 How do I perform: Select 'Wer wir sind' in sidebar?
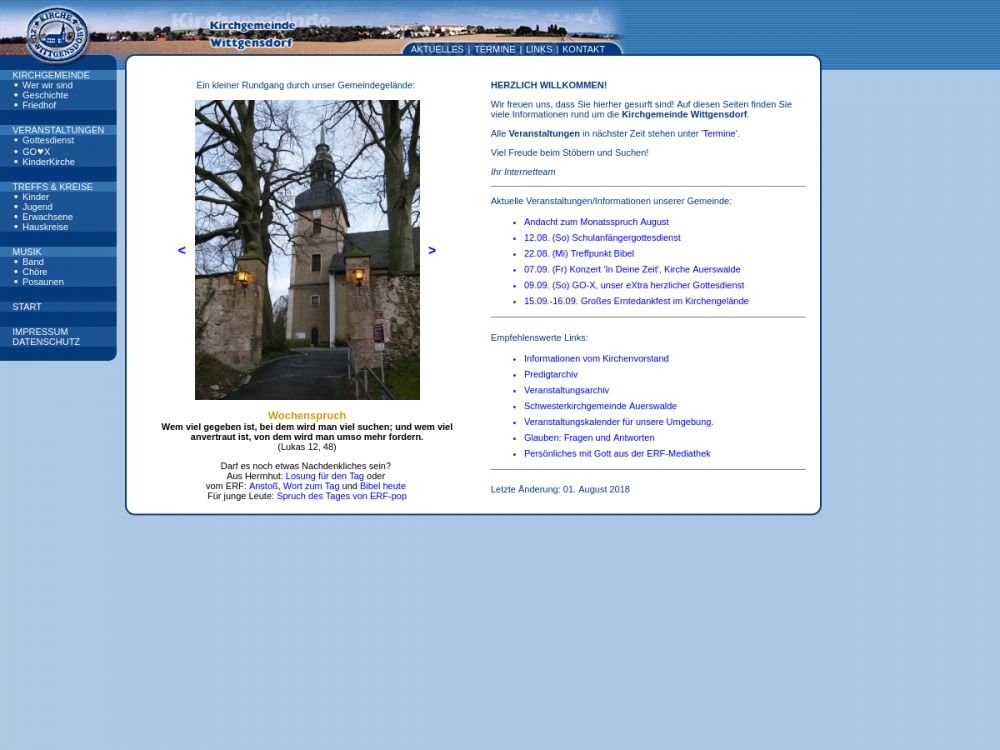[x=47, y=85]
